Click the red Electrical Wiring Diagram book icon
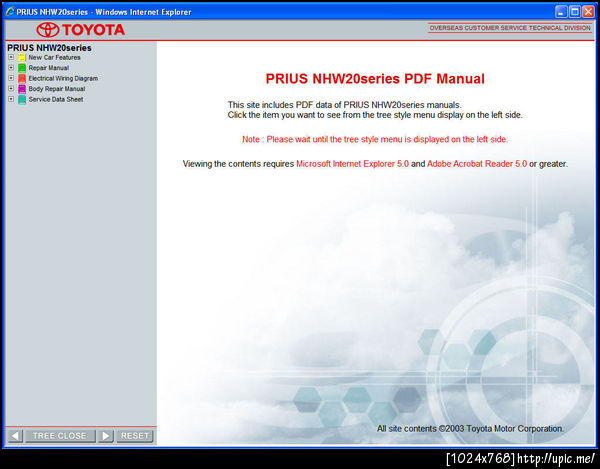 pos(22,78)
